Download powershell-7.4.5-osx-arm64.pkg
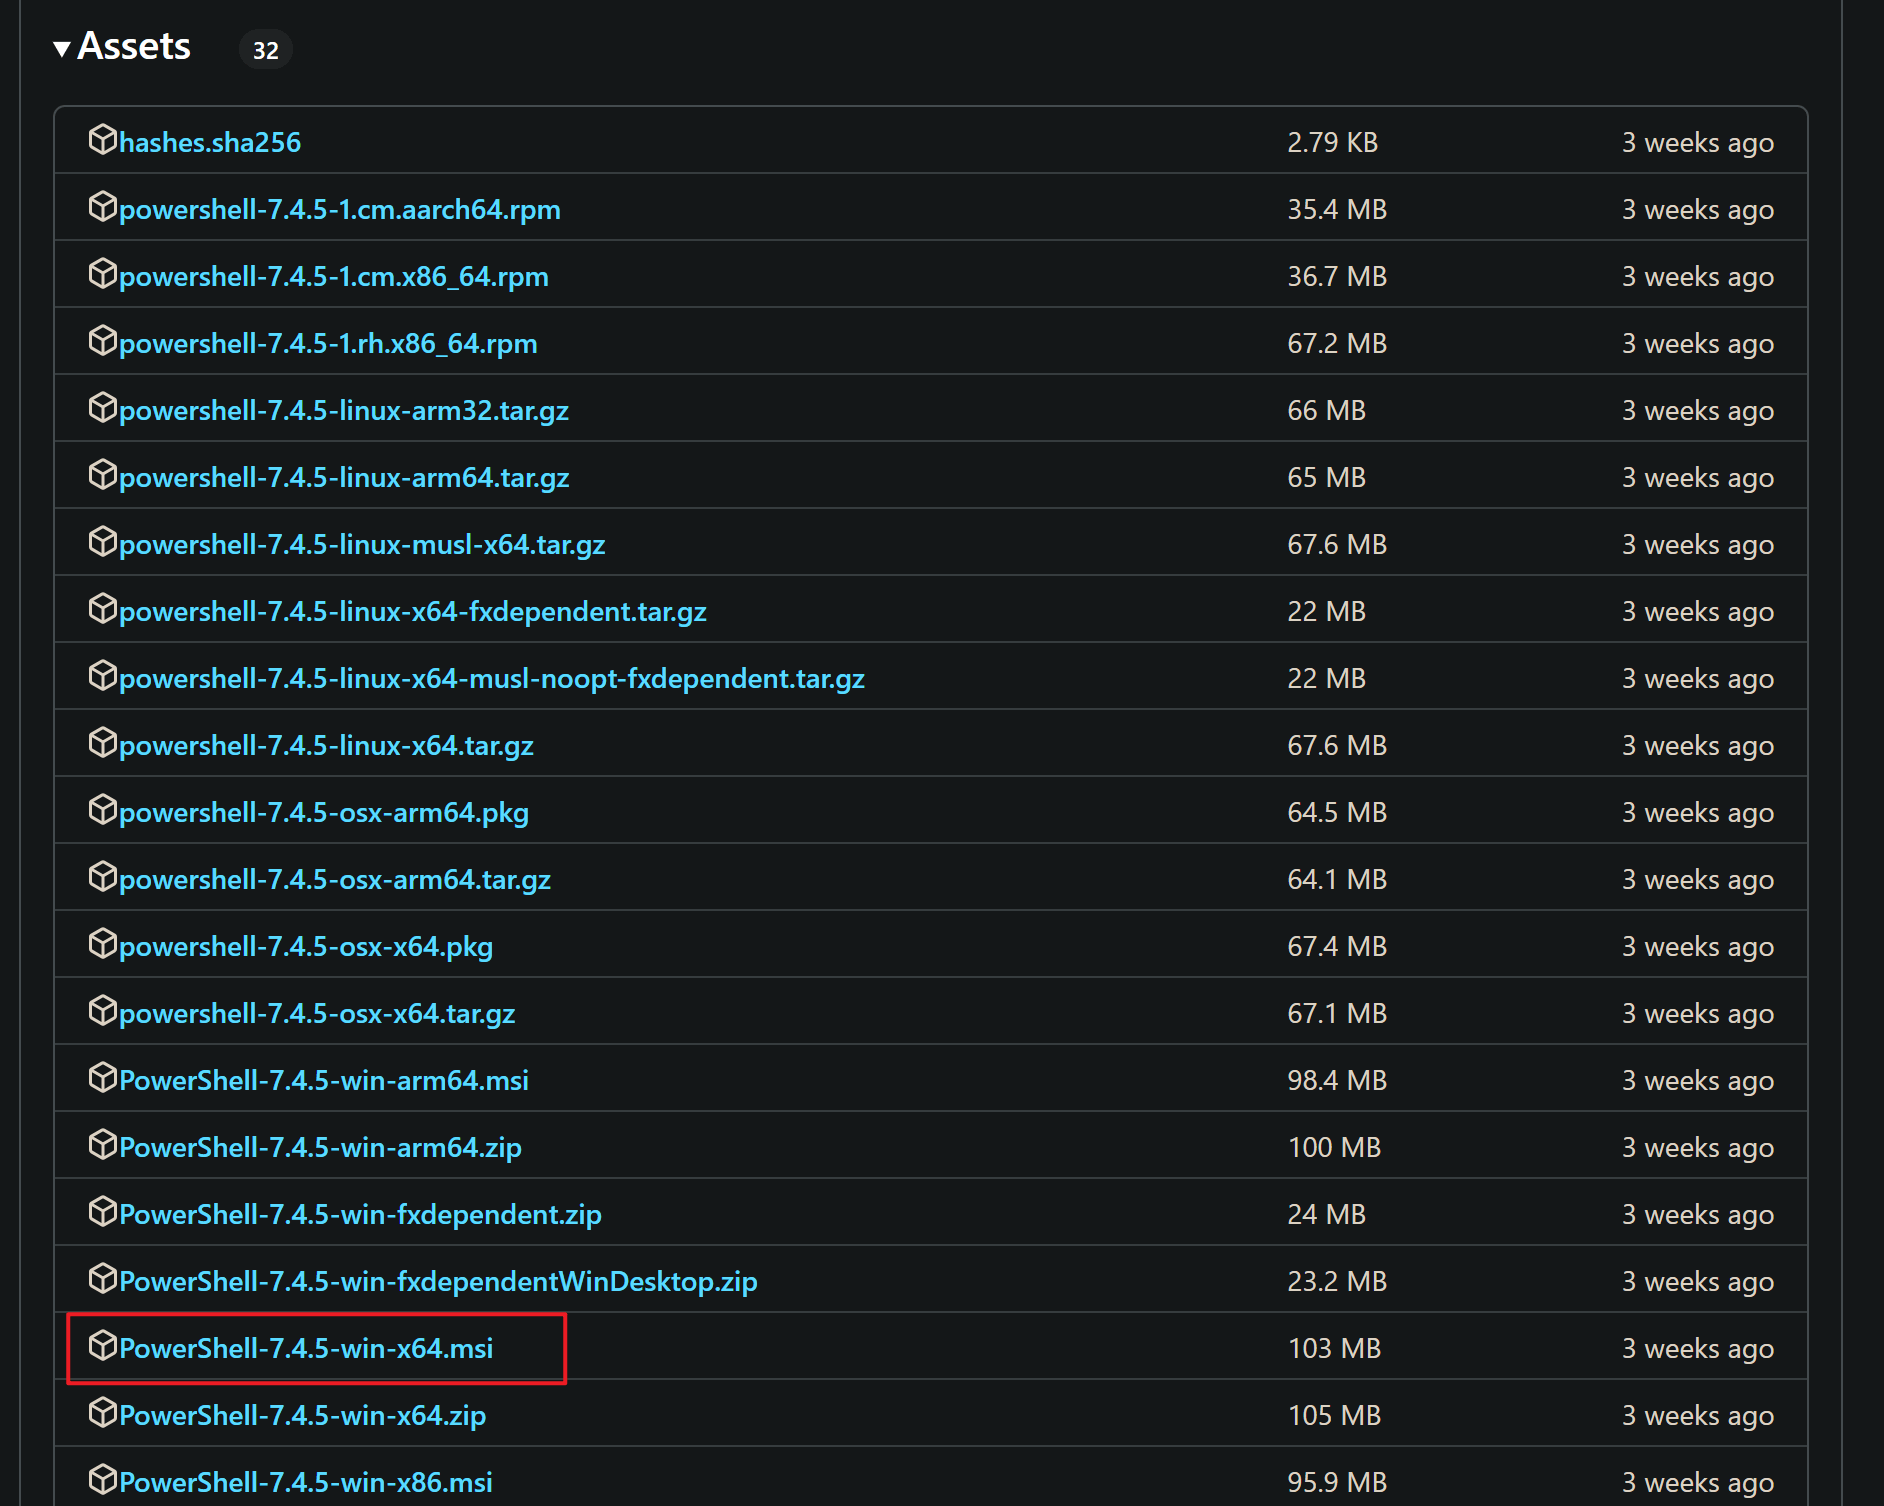The width and height of the screenshot is (1884, 1506). (x=324, y=812)
